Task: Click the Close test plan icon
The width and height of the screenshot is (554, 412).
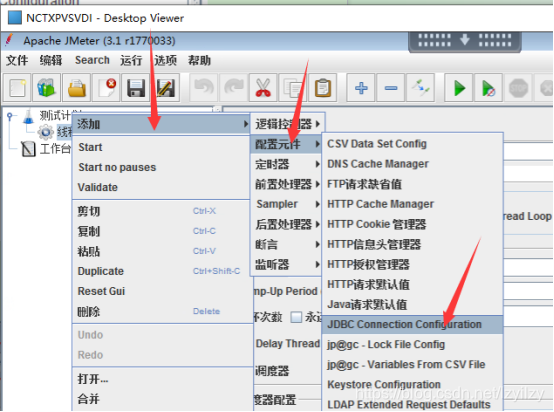Action: click(106, 88)
